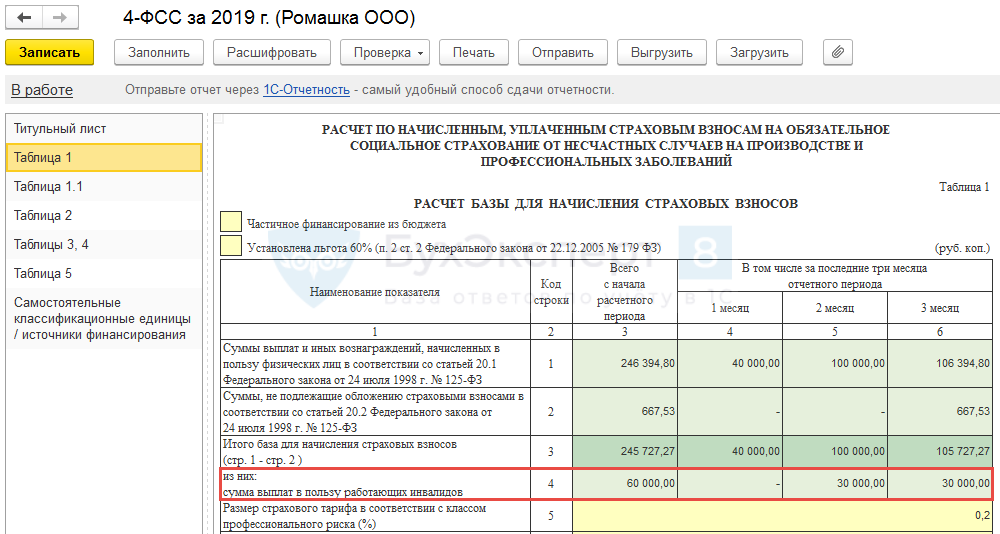
Task: Toggle 'Частичное финансирование из бюджета' checkbox
Action: 230,223
